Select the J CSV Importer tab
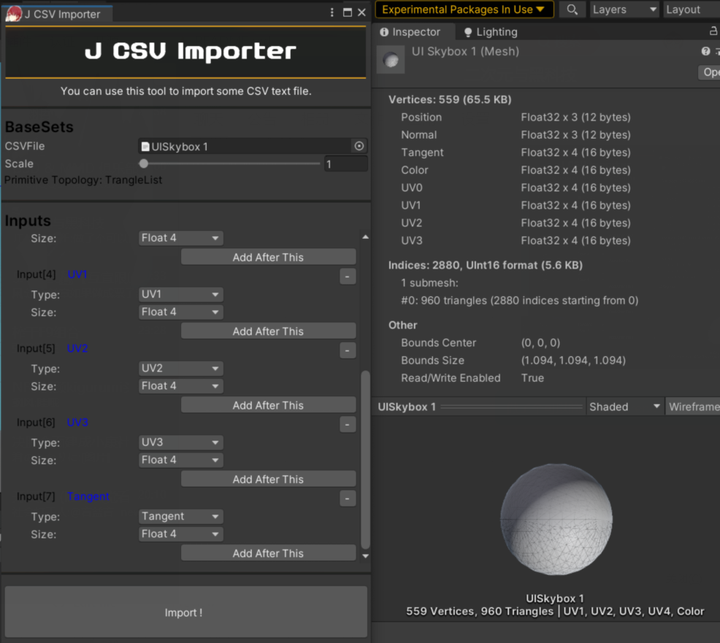The width and height of the screenshot is (720, 643). [x=57, y=14]
